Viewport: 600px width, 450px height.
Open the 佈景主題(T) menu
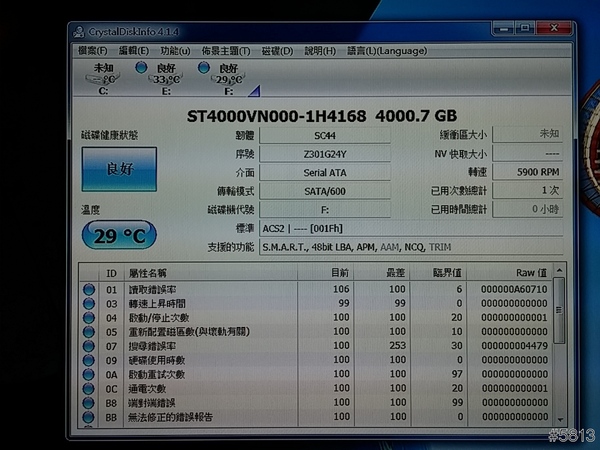(225, 51)
